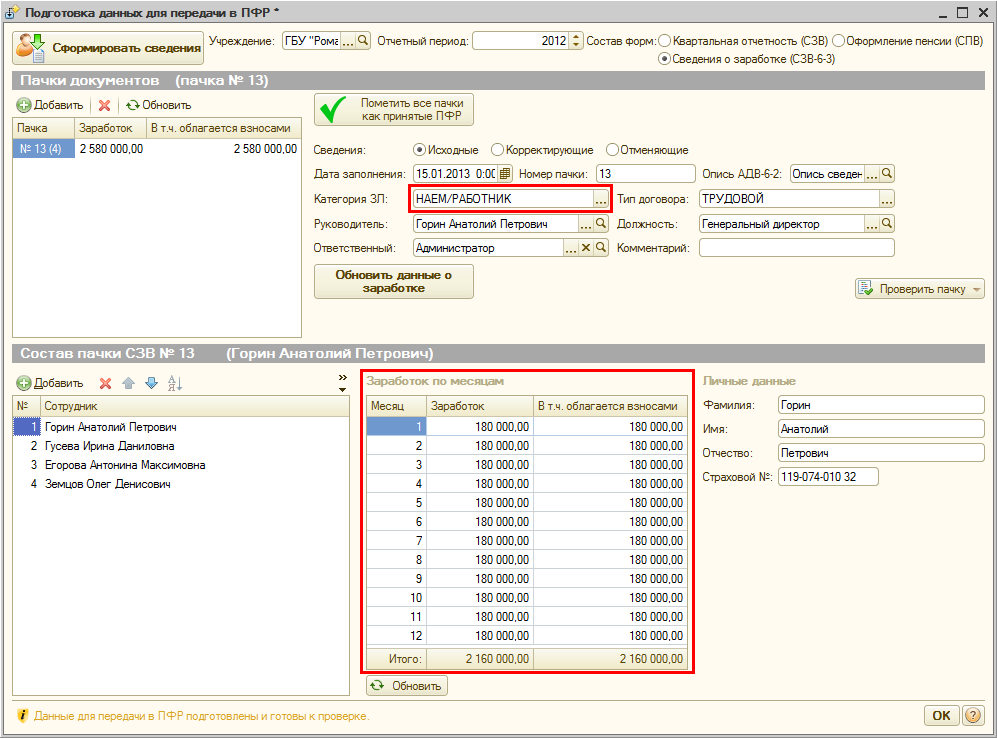Increase Отчетный период year with spinner
997x738 pixels.
tap(575, 37)
